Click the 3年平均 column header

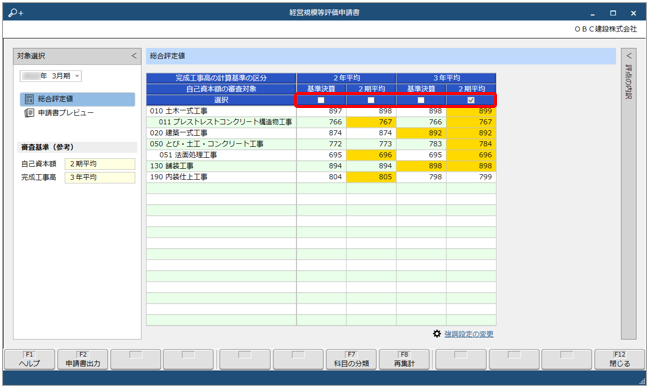click(446, 78)
